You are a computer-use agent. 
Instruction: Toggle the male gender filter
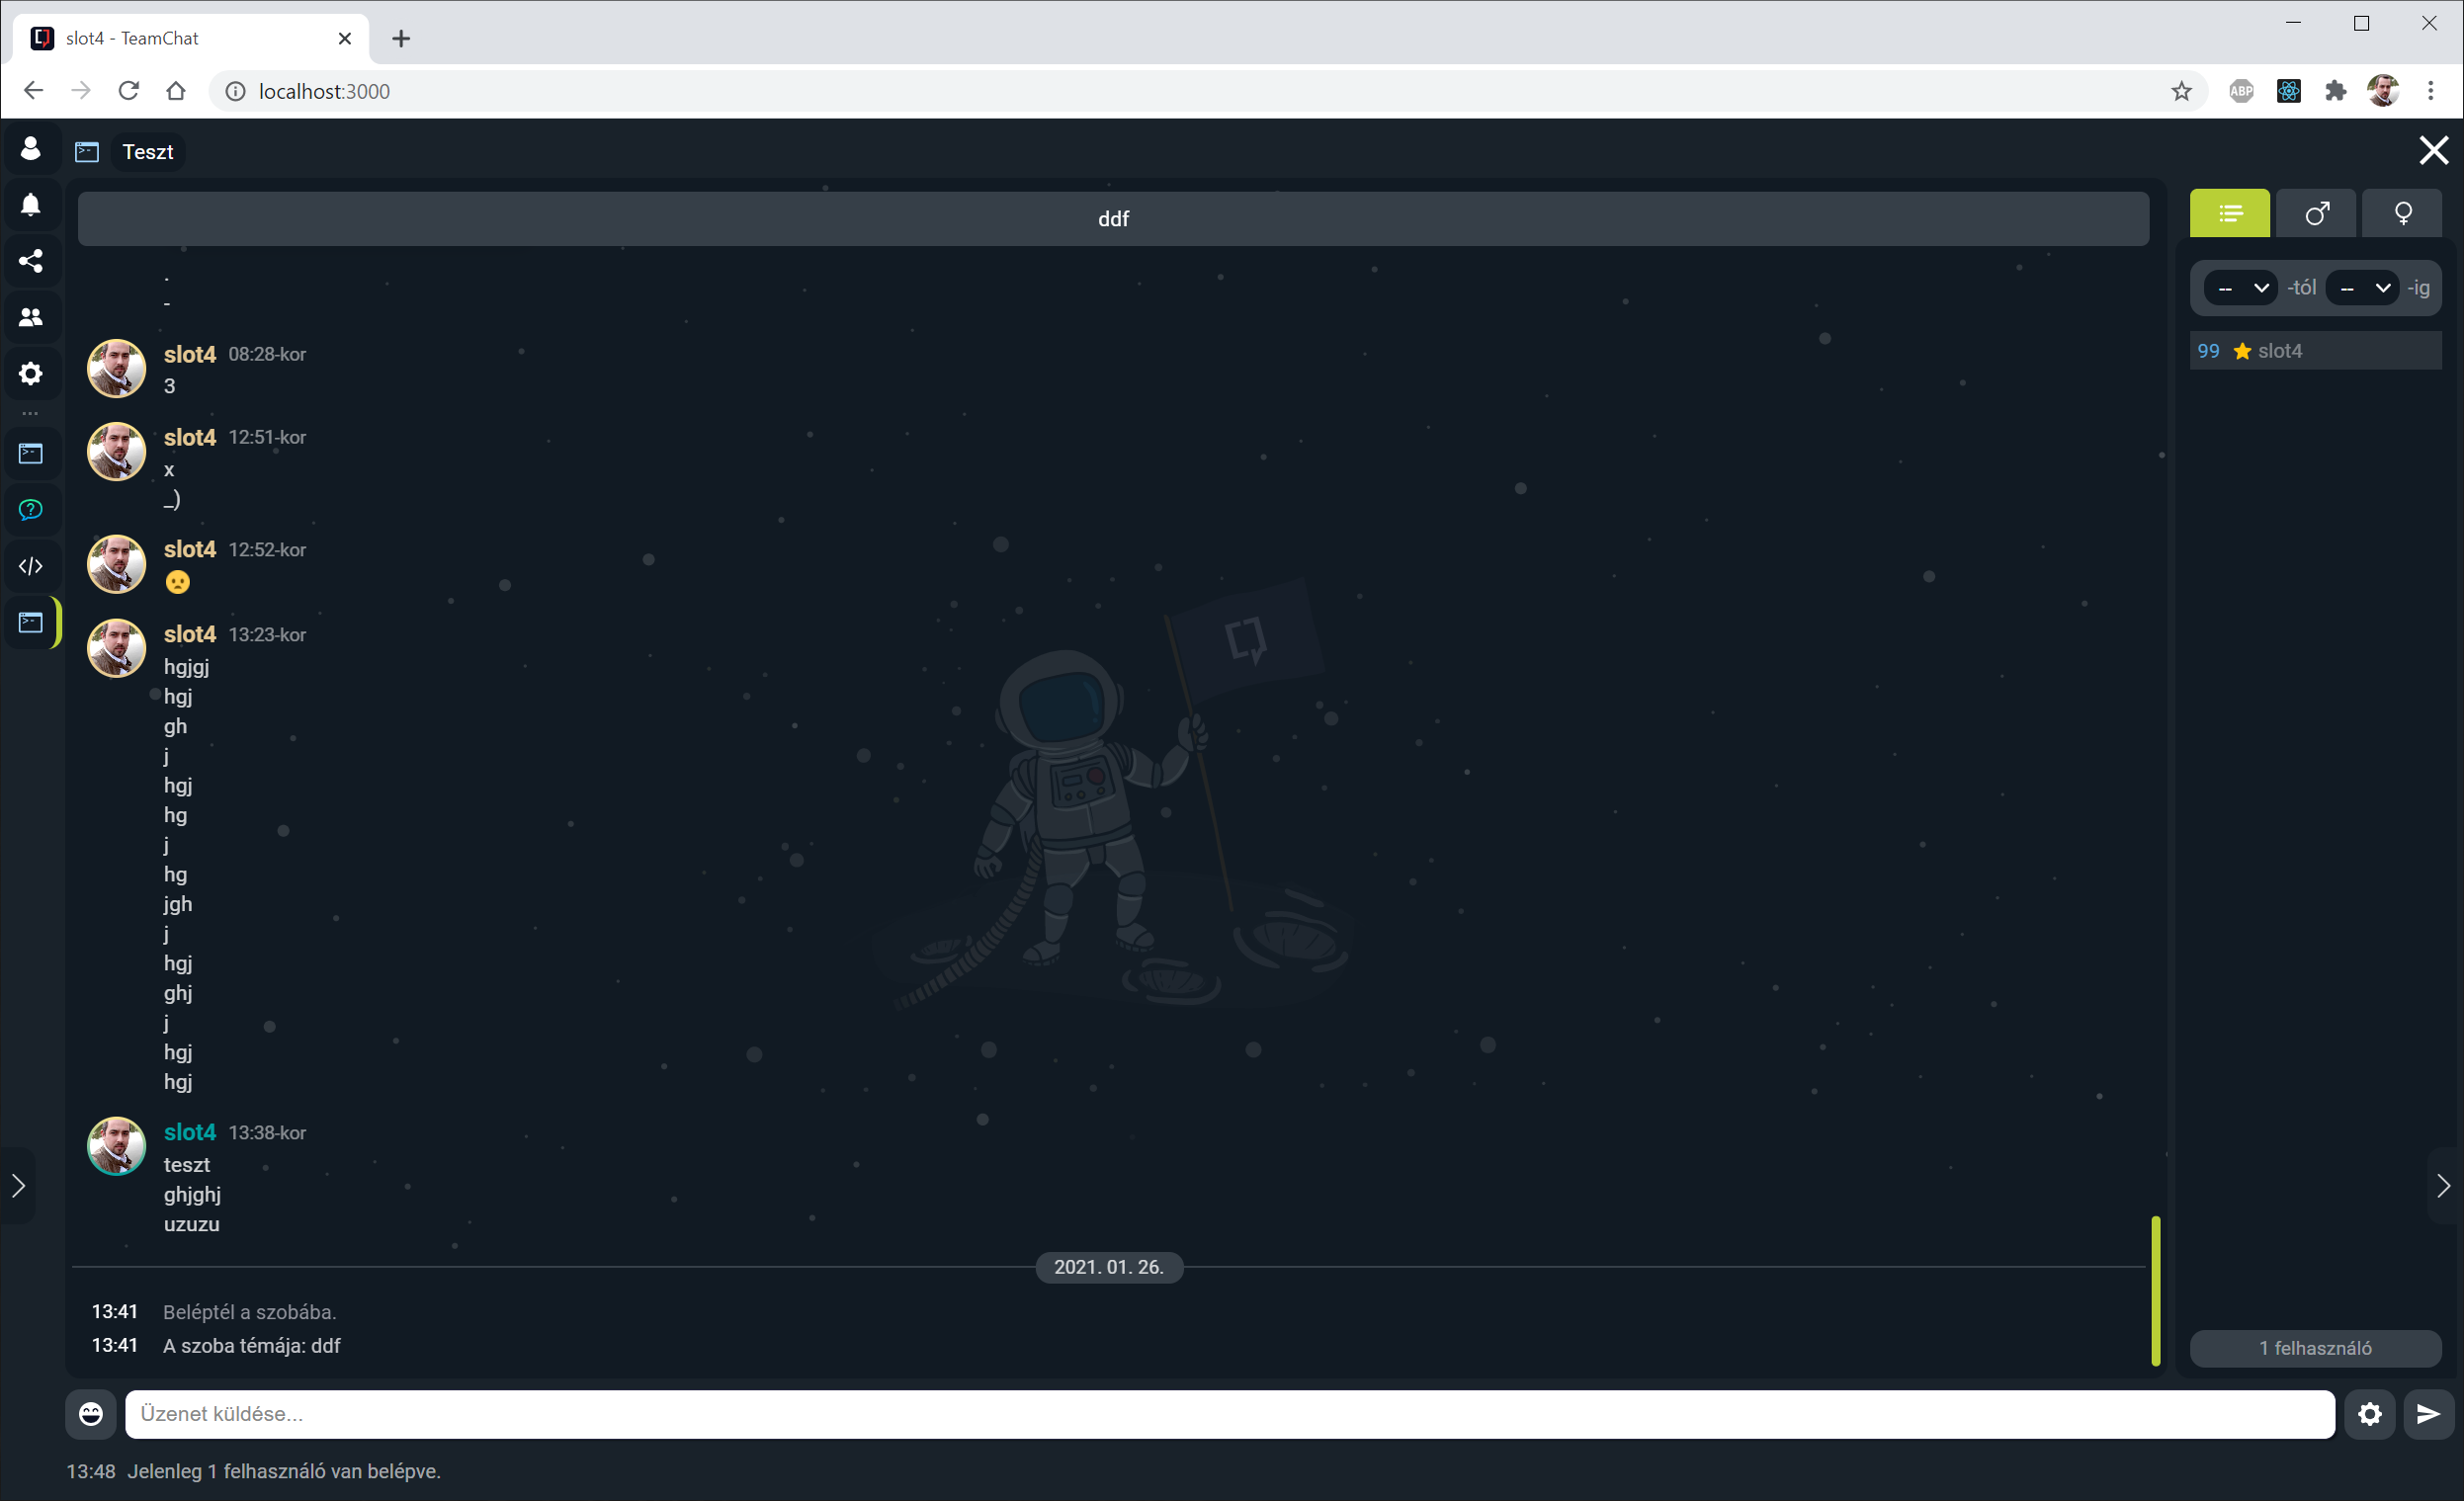point(2316,214)
